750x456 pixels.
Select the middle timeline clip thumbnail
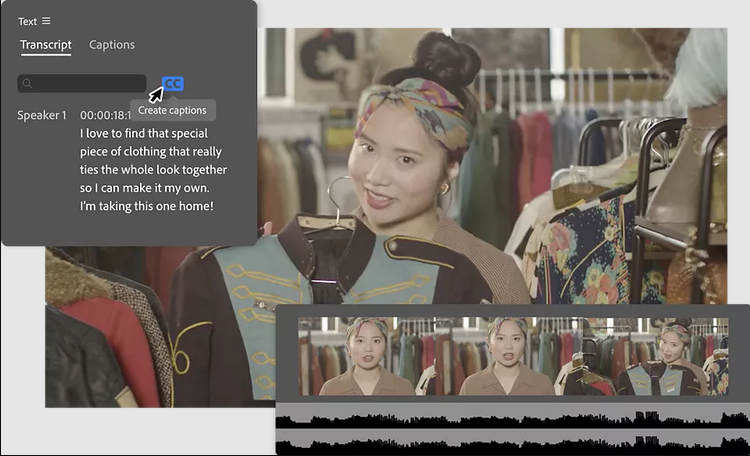pos(508,357)
